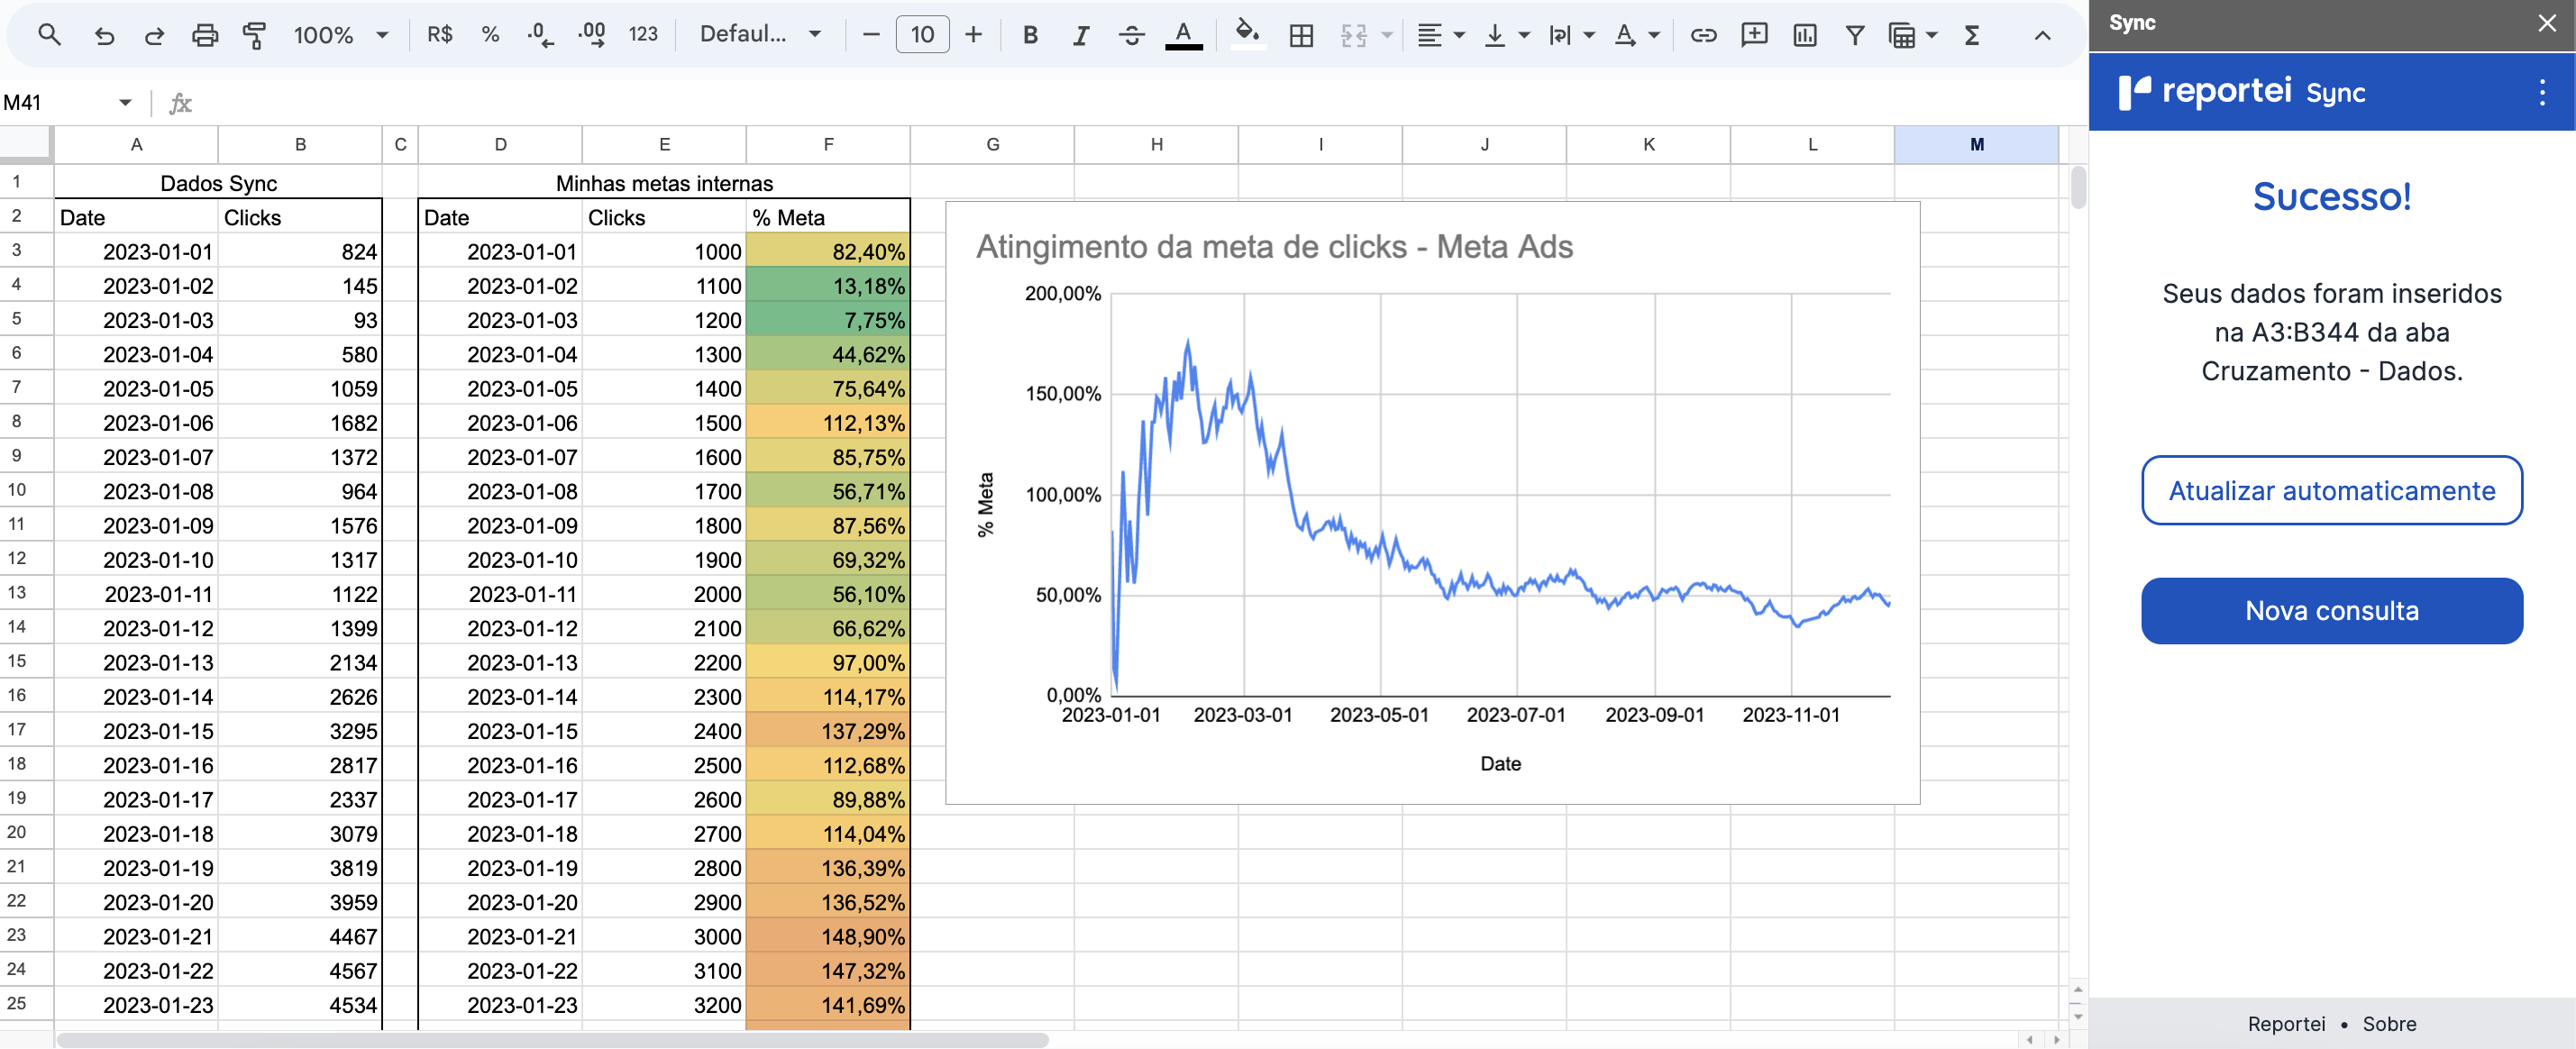Toggle strikethrough formatting

click(1131, 35)
